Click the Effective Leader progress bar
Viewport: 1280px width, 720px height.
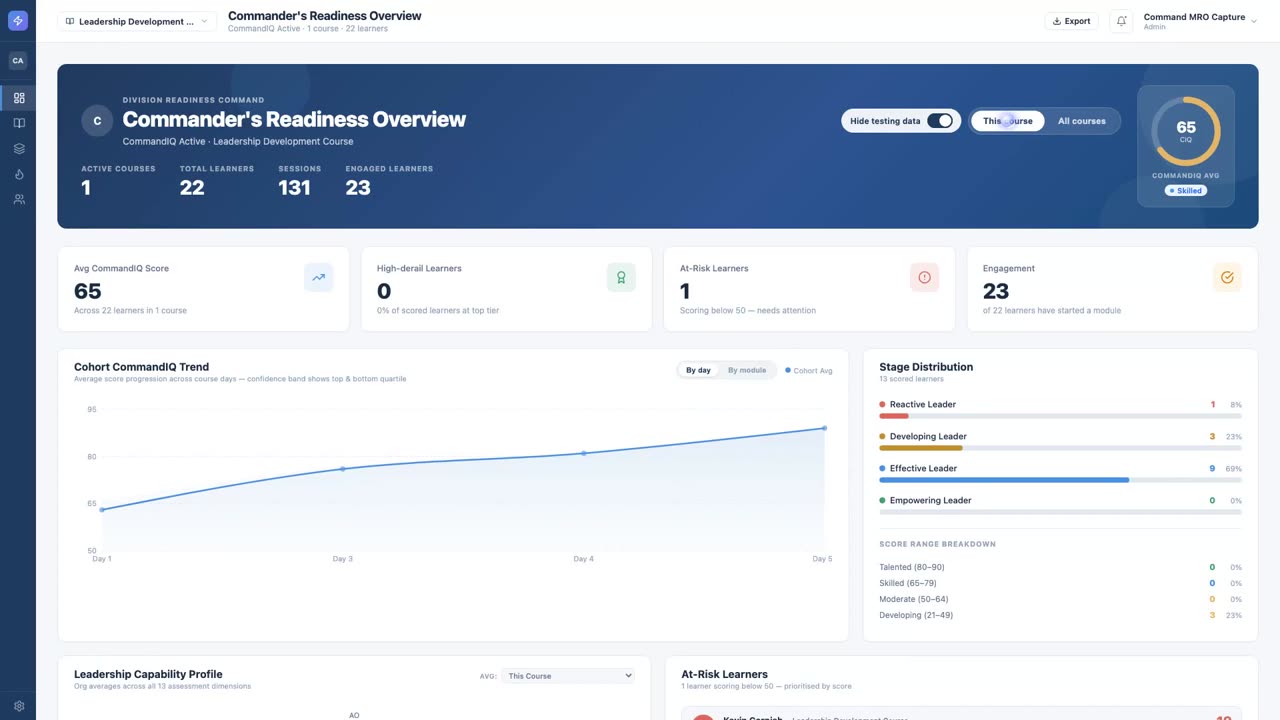pos(1060,480)
